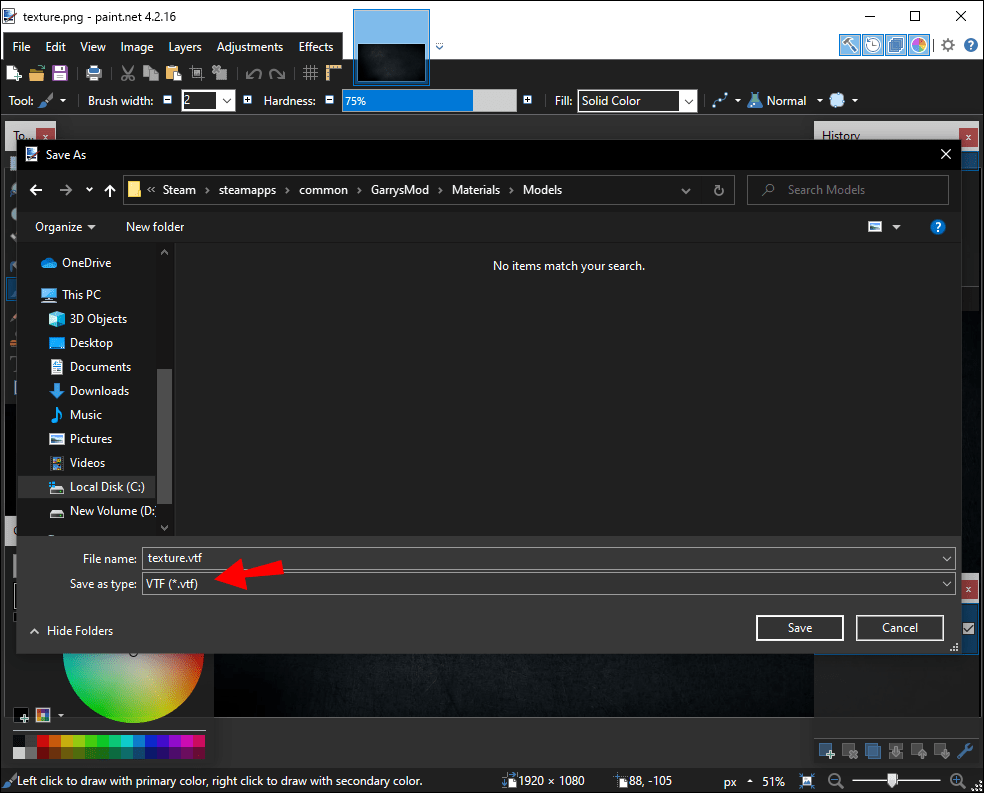Click the Hardness slider bar

(429, 101)
